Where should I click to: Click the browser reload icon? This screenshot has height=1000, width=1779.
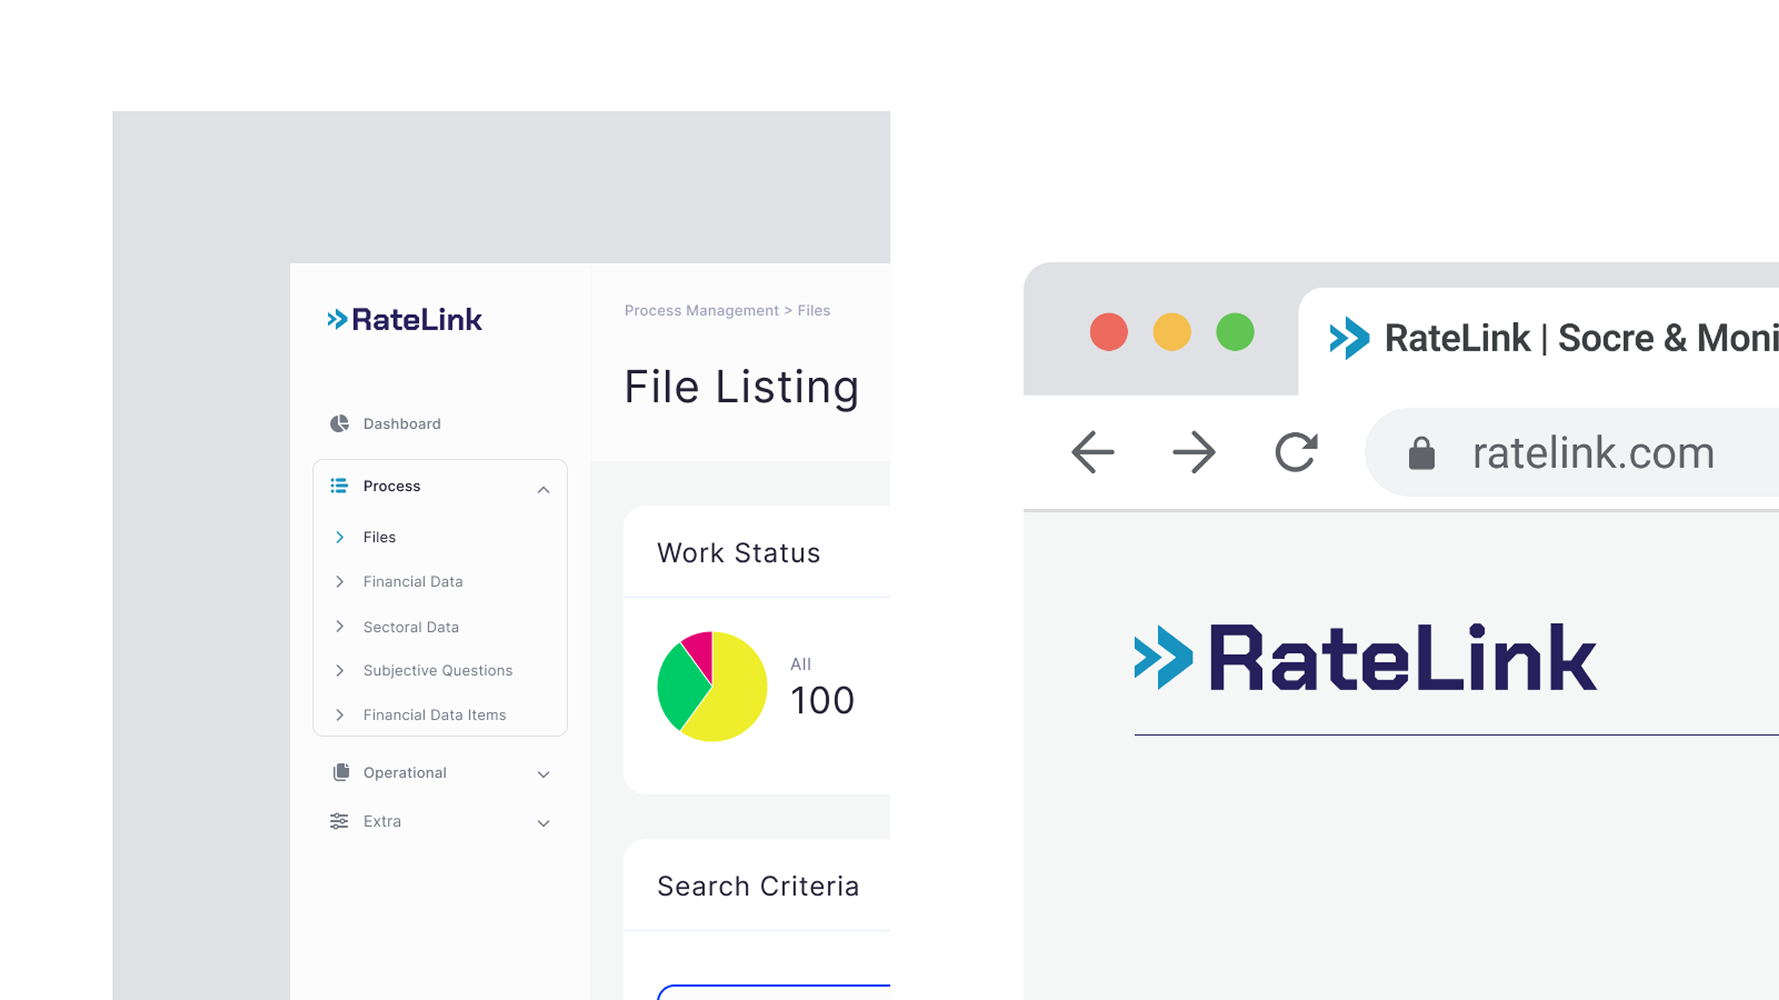coord(1296,452)
